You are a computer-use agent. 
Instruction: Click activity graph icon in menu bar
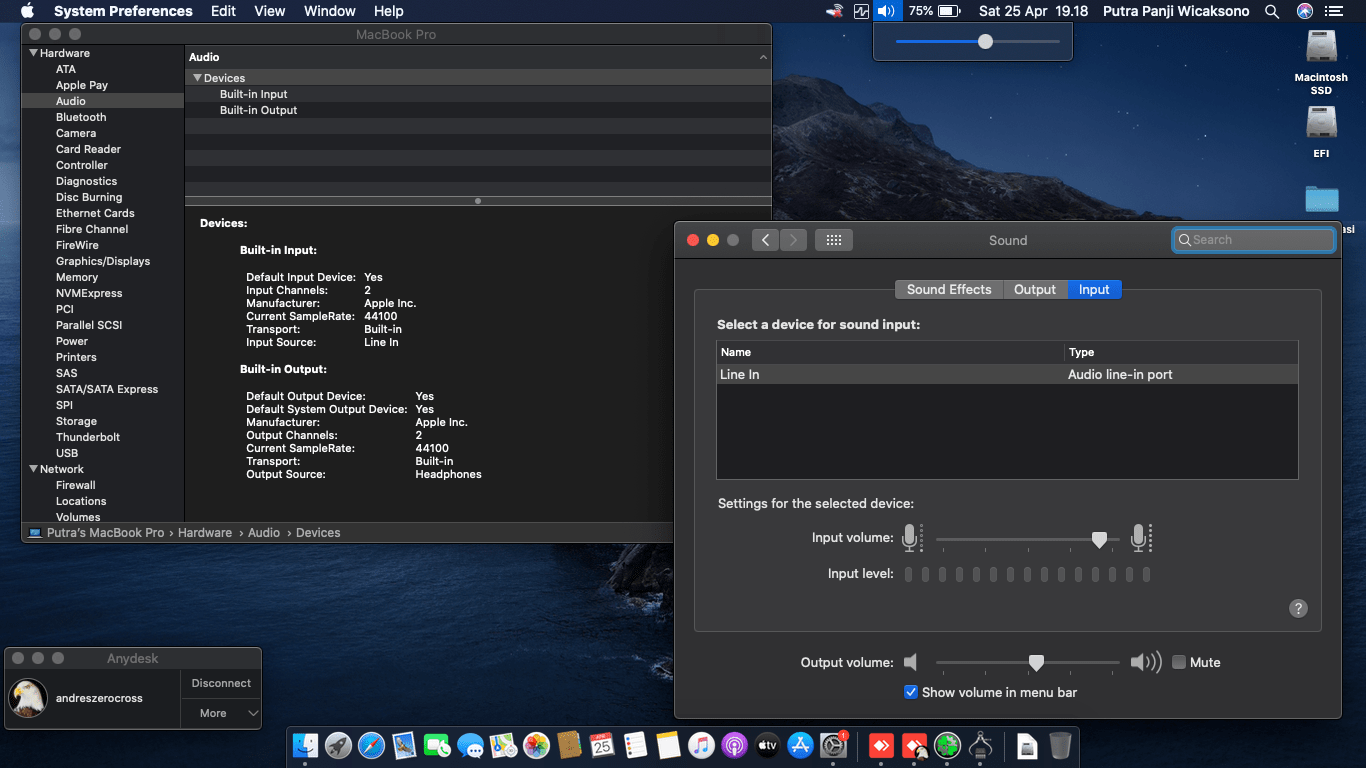click(x=862, y=11)
